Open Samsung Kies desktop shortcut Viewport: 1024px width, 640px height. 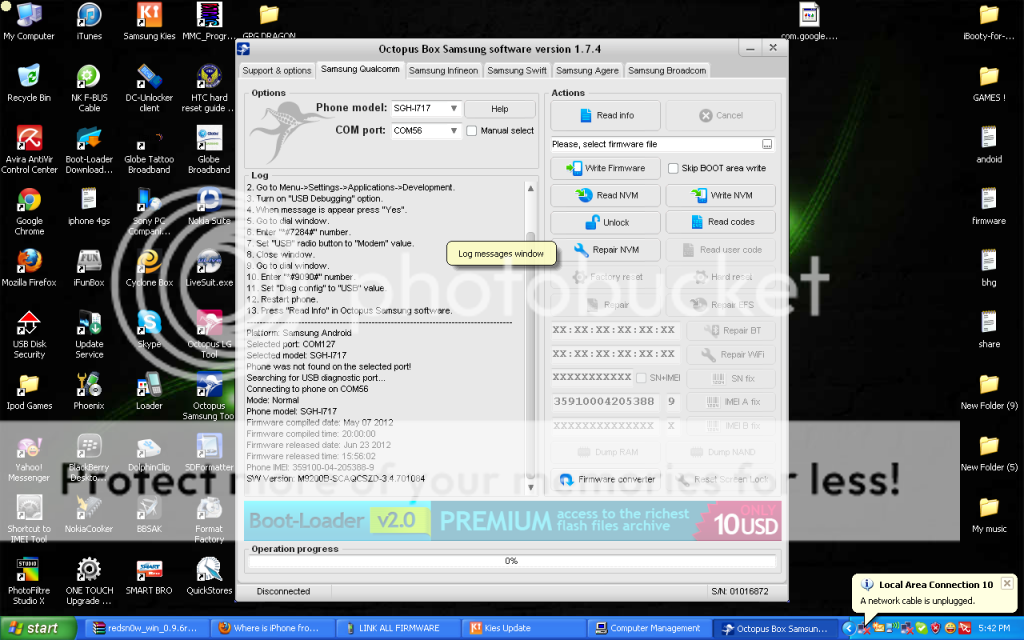[149, 22]
